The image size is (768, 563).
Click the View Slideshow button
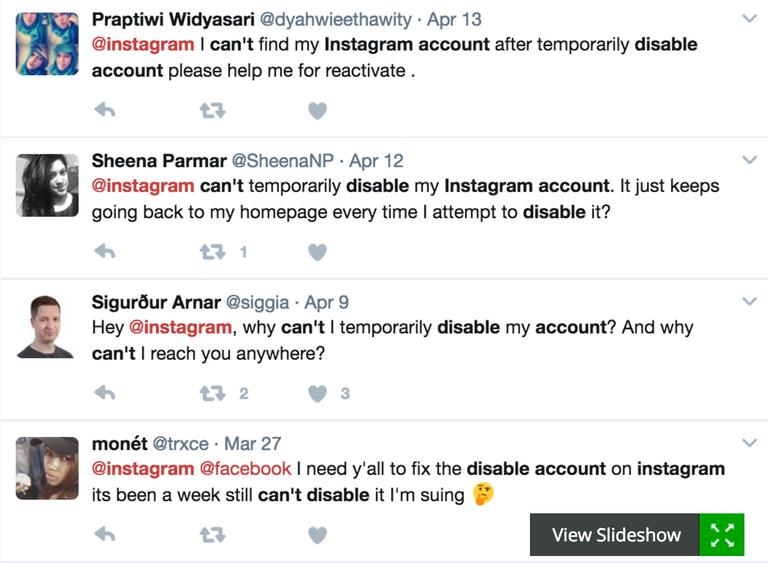tap(615, 535)
